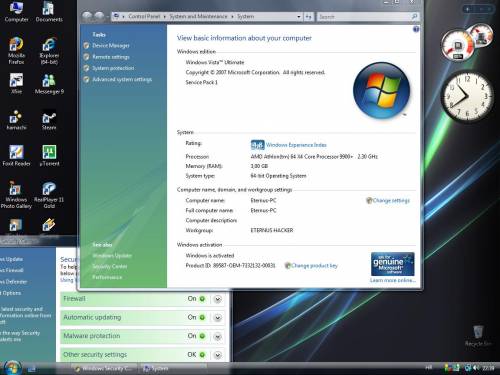The width and height of the screenshot is (500, 375).
Task: Open Remote settings task link
Action: point(111,57)
